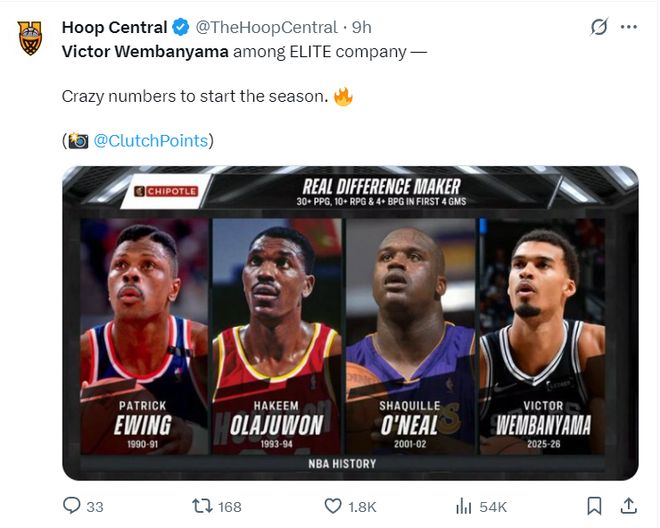The width and height of the screenshot is (660, 528).
Task: Click the Victor Wembanyama image panel
Action: pyautogui.click(x=543, y=330)
